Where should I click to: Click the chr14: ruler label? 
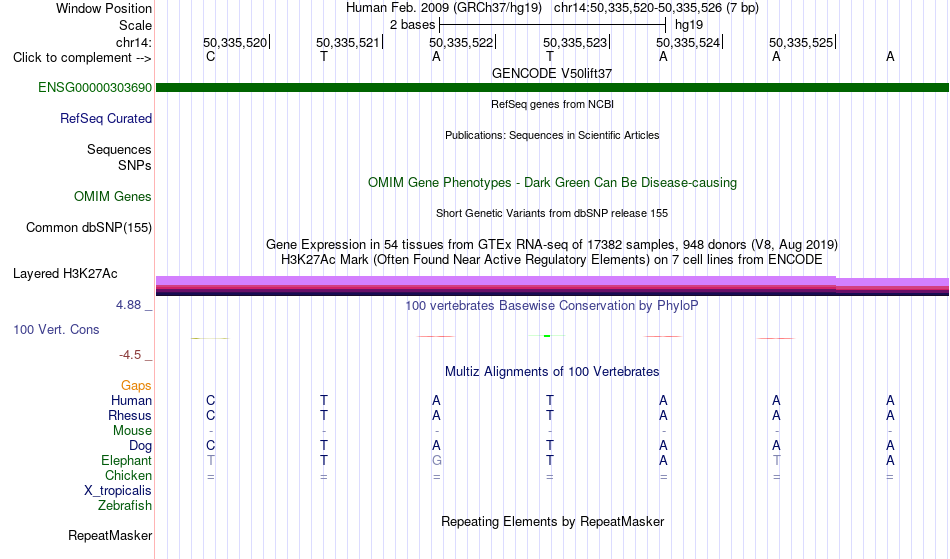click(134, 43)
